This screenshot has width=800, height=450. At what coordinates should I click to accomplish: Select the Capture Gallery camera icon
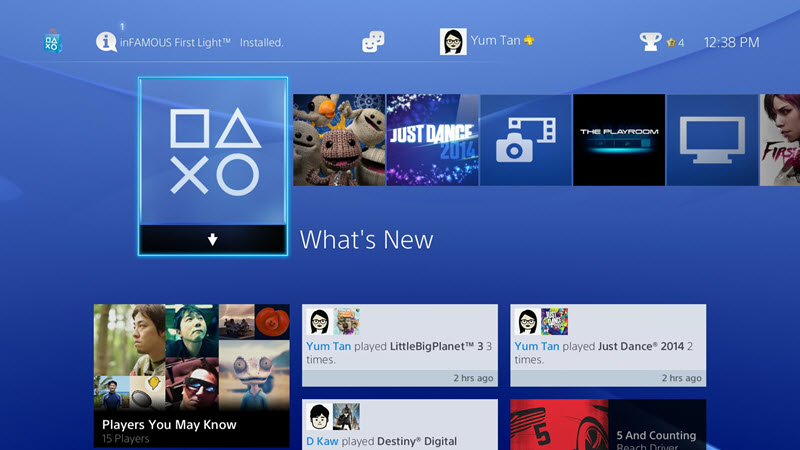coord(525,140)
